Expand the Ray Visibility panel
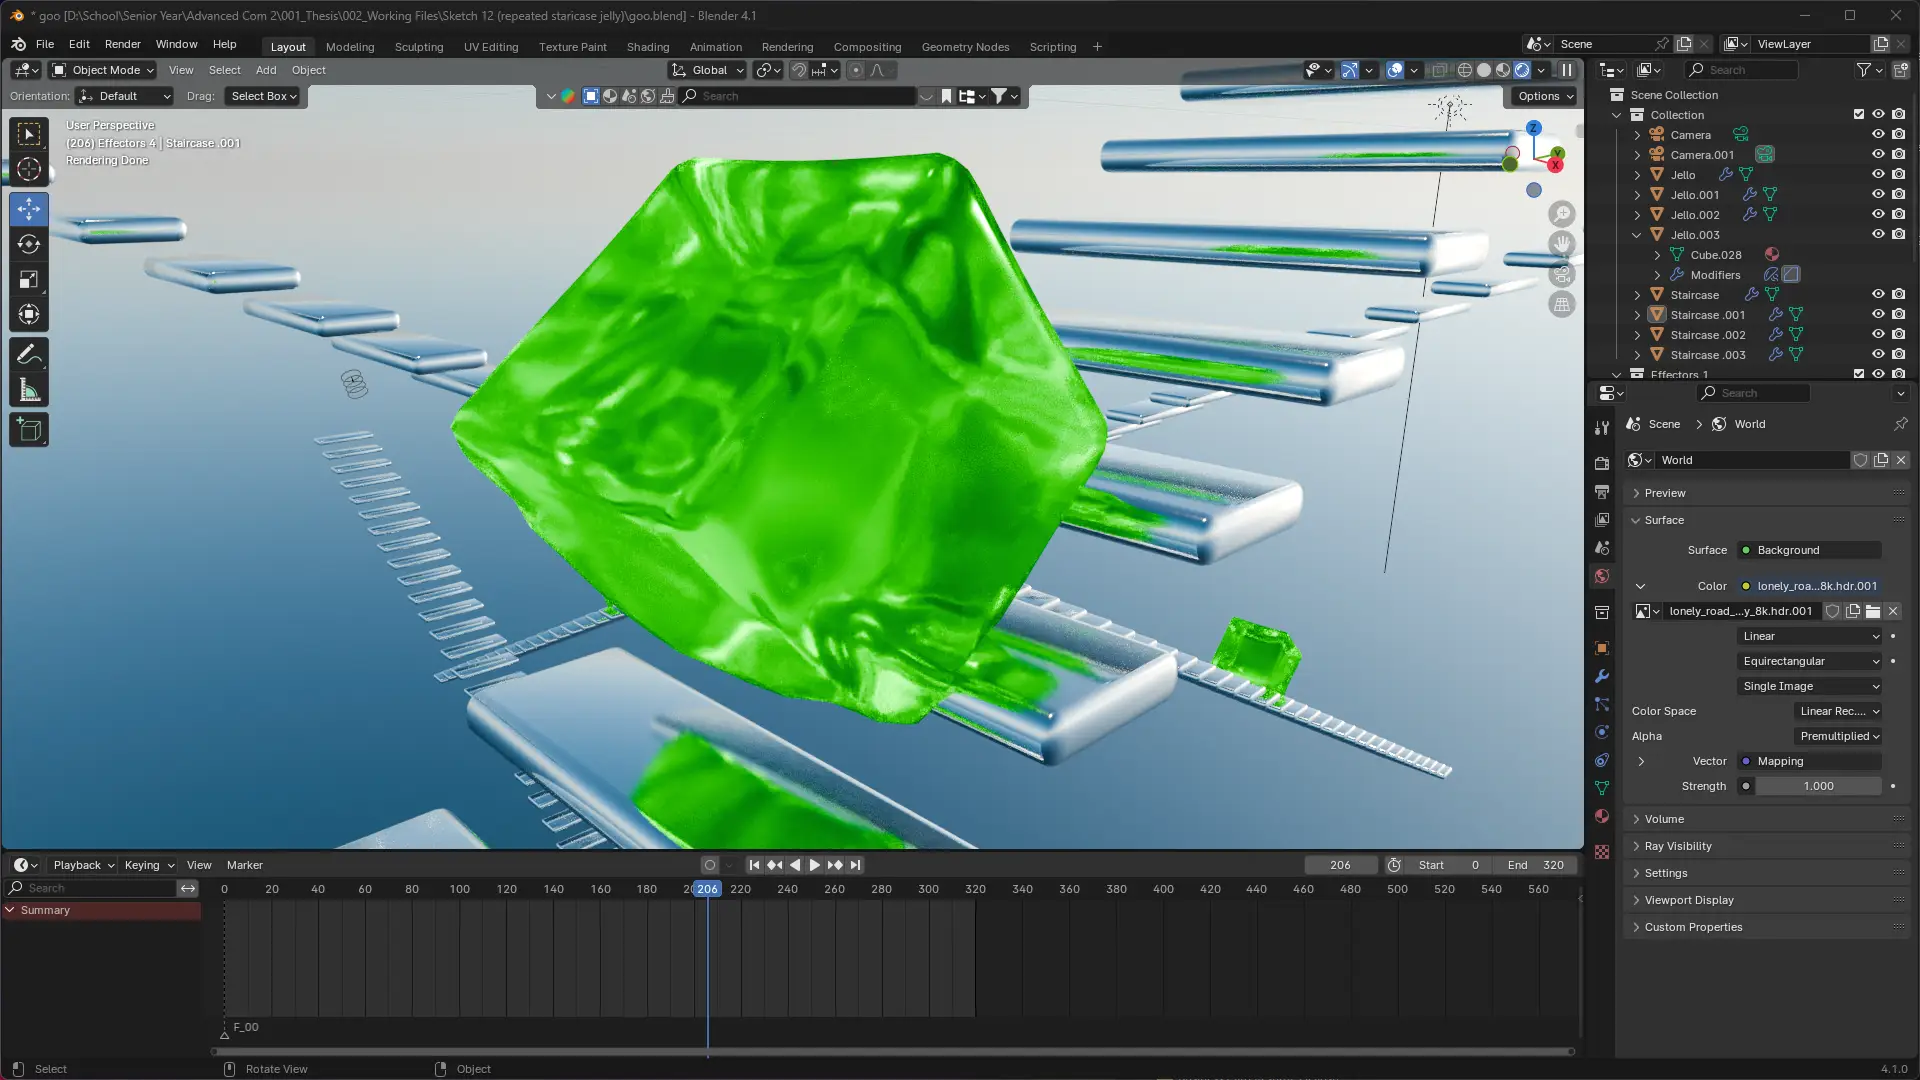This screenshot has width=1920, height=1080. [x=1678, y=846]
